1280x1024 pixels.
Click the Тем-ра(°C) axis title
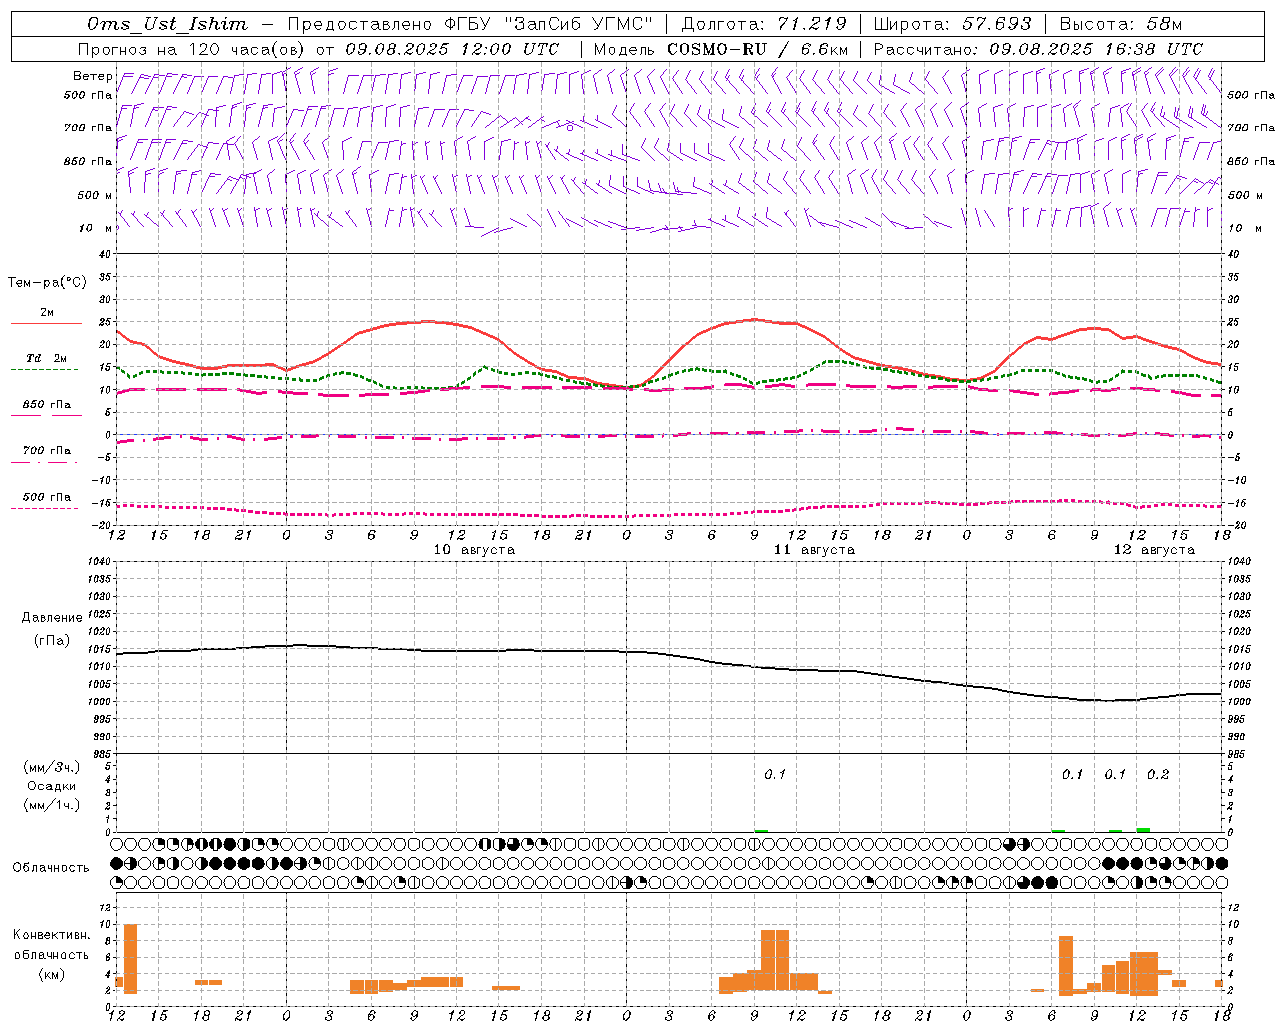click(x=47, y=283)
